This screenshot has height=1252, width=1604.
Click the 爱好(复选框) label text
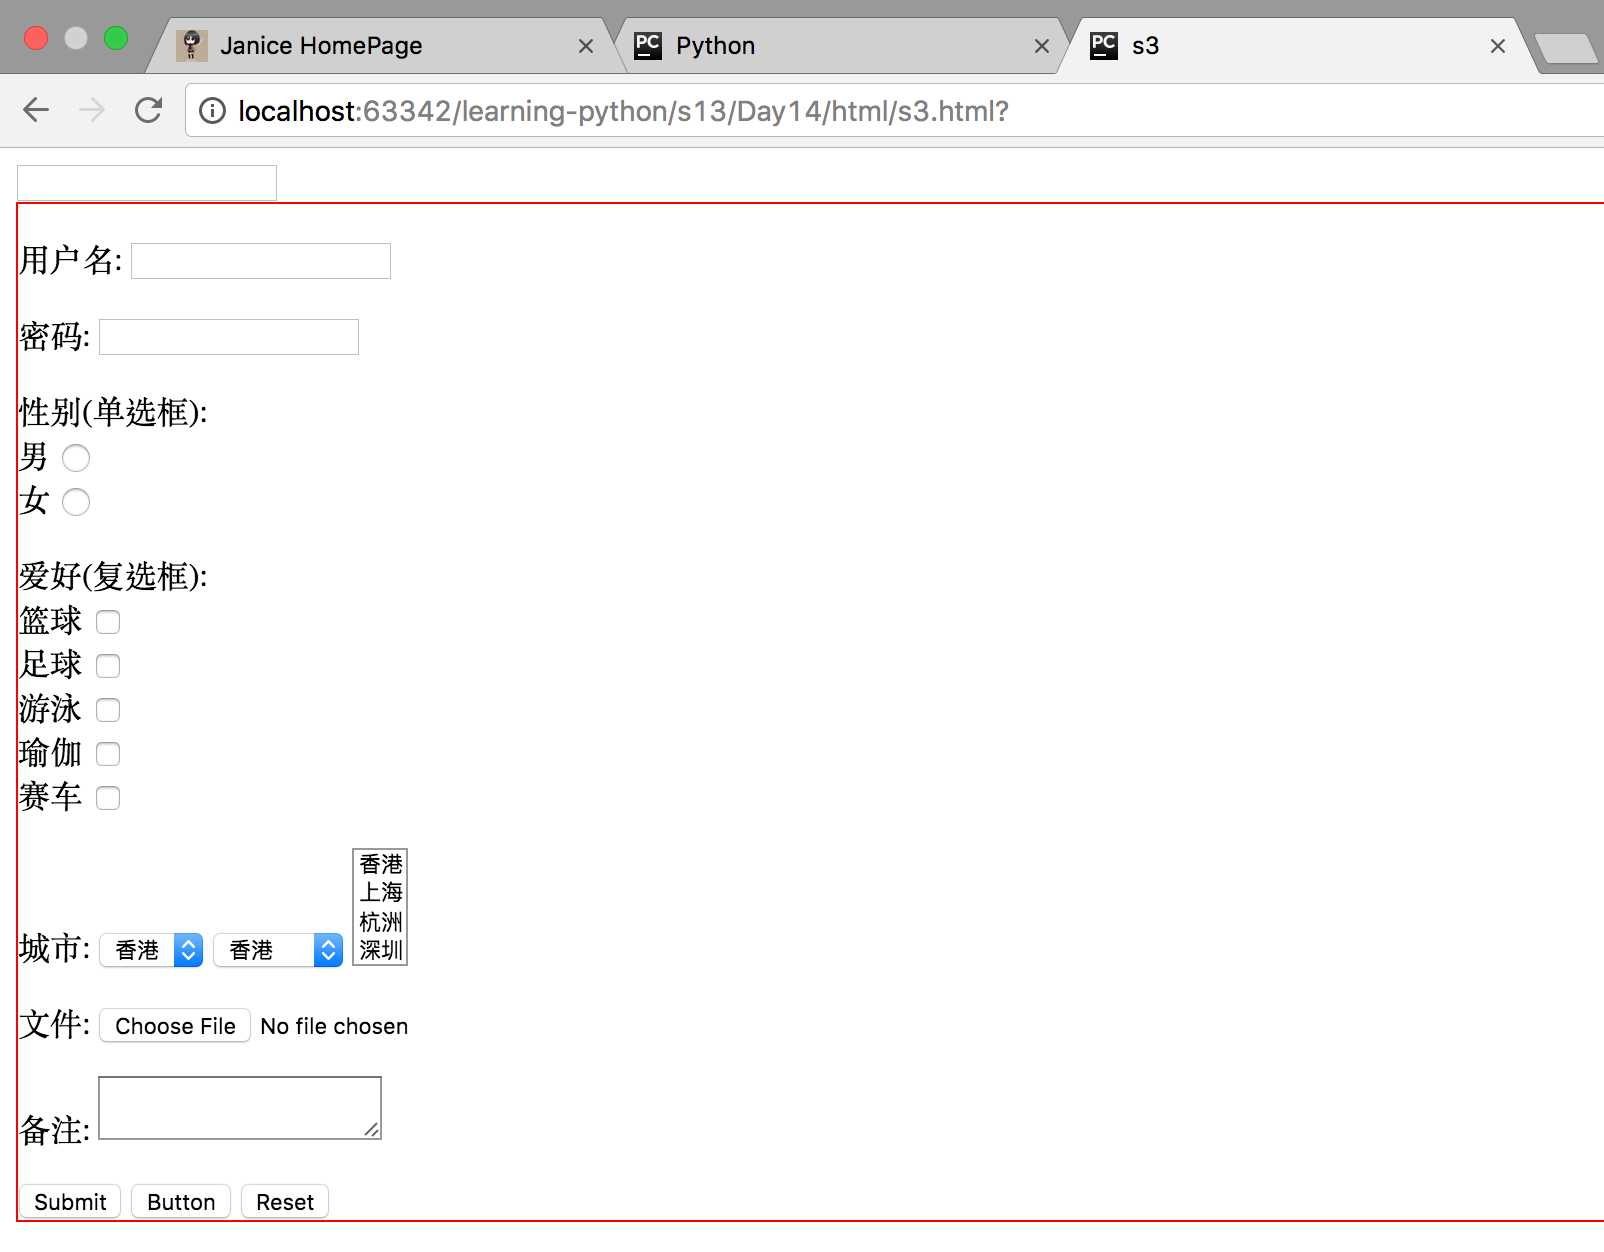click(114, 576)
